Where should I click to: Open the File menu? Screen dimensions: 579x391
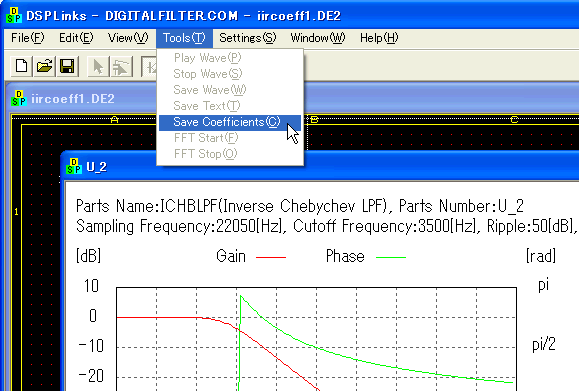point(28,38)
